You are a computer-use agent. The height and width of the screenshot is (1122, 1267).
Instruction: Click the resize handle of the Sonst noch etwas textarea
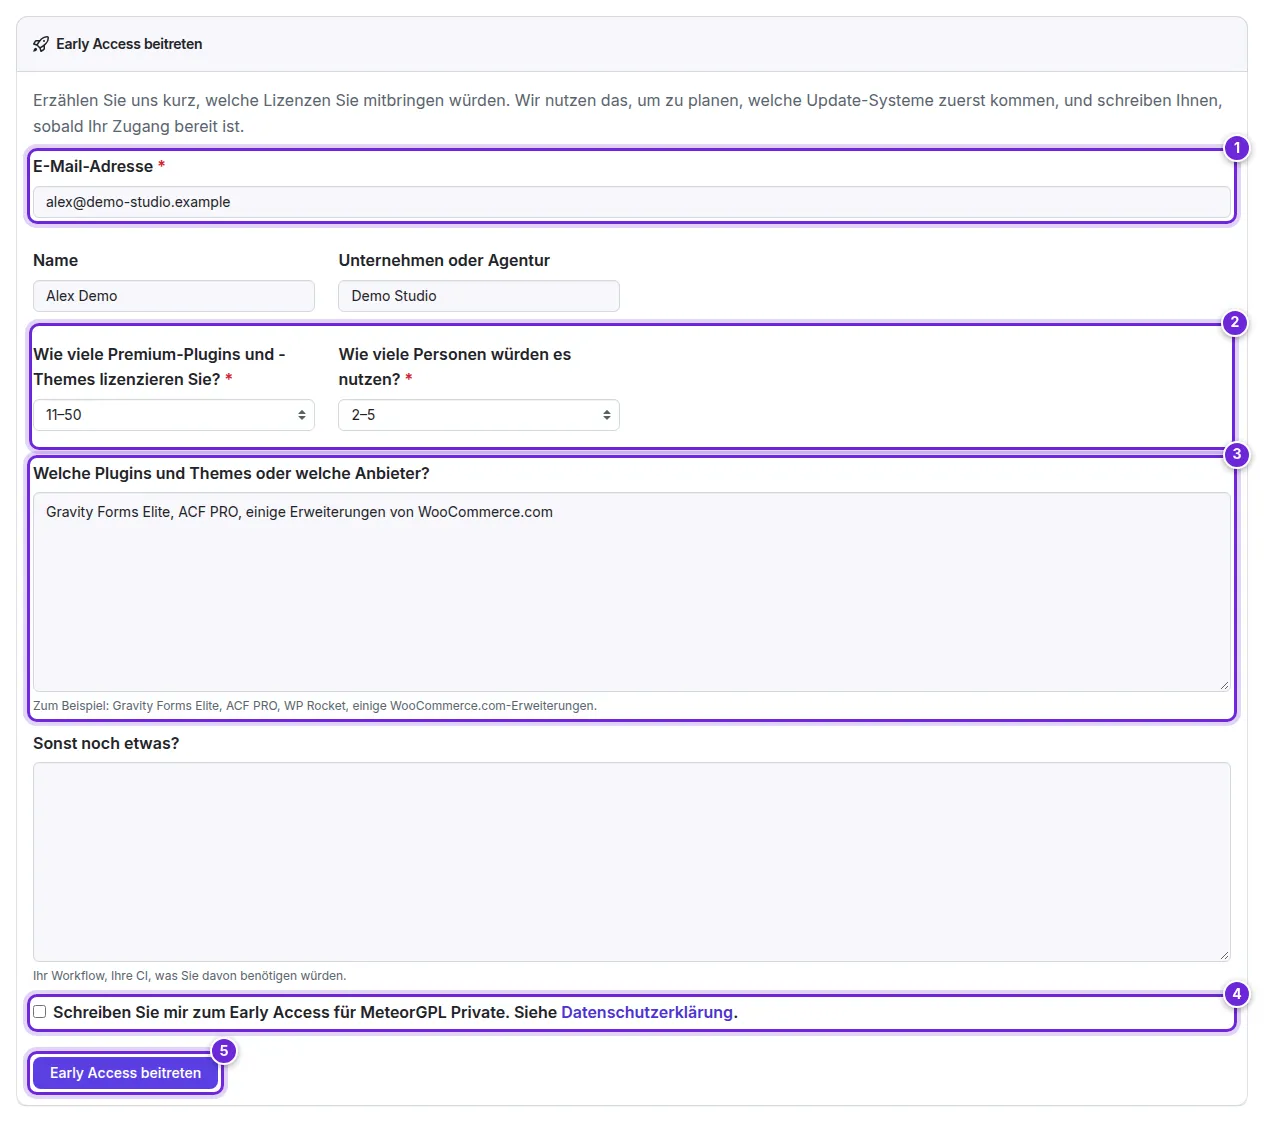[x=1224, y=955]
